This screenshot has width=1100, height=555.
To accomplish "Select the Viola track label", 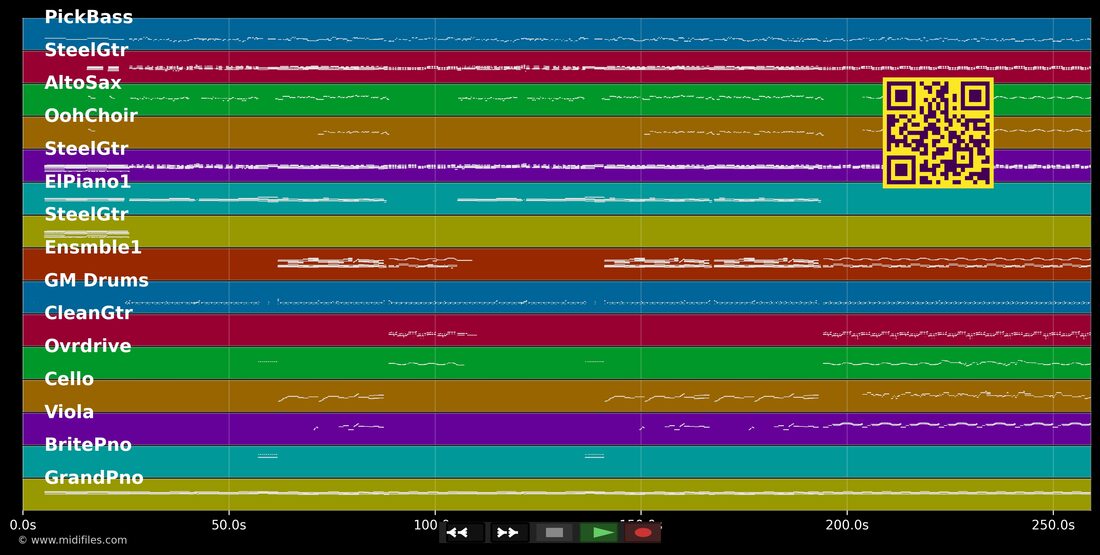I will (69, 412).
